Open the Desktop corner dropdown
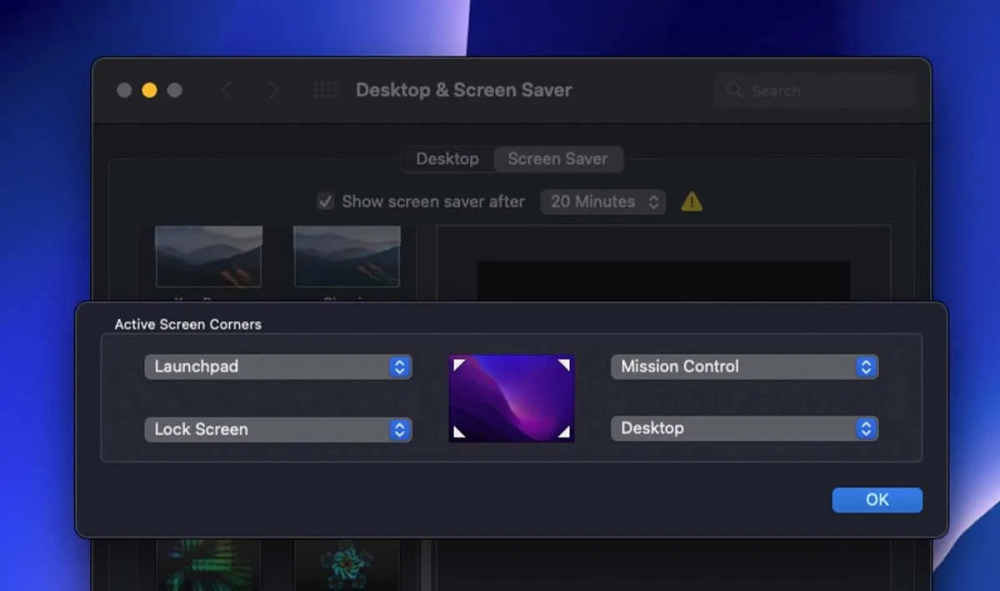The height and width of the screenshot is (591, 1000). (x=744, y=429)
